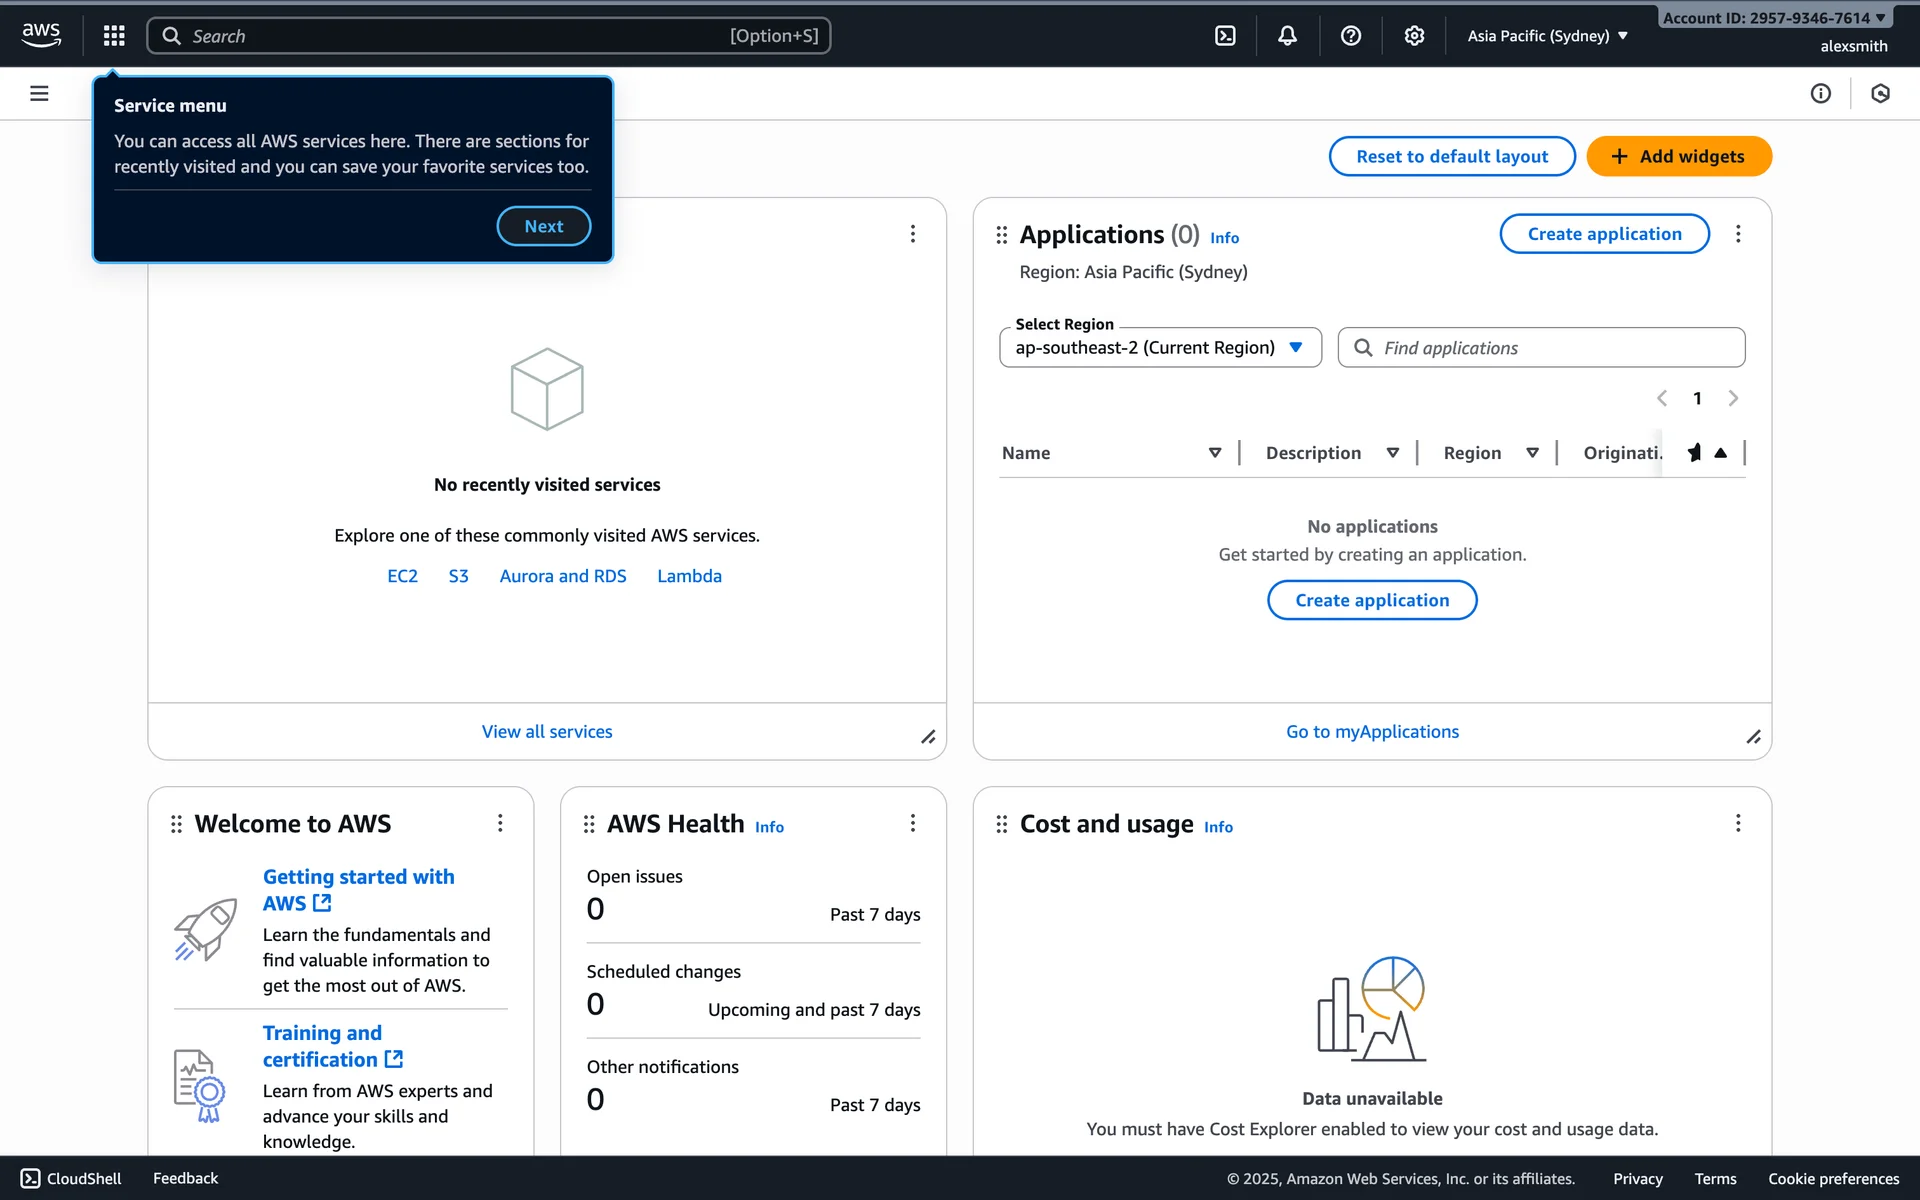Screen dimensions: 1920x1200
Task: Click the table column preferences pin icon
Action: point(1695,453)
